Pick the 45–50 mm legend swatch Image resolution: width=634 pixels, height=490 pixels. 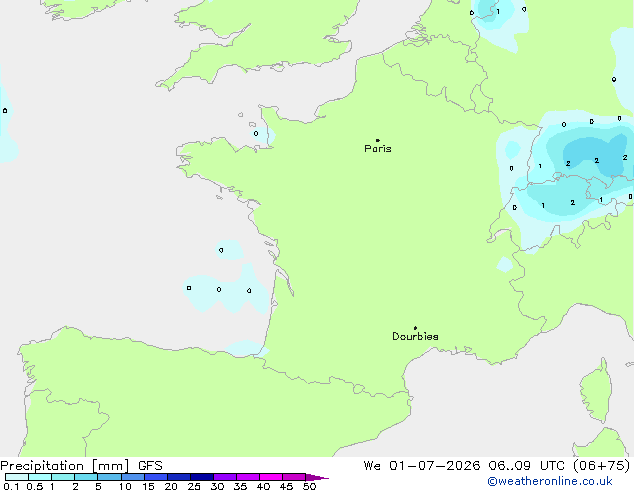tap(294, 477)
